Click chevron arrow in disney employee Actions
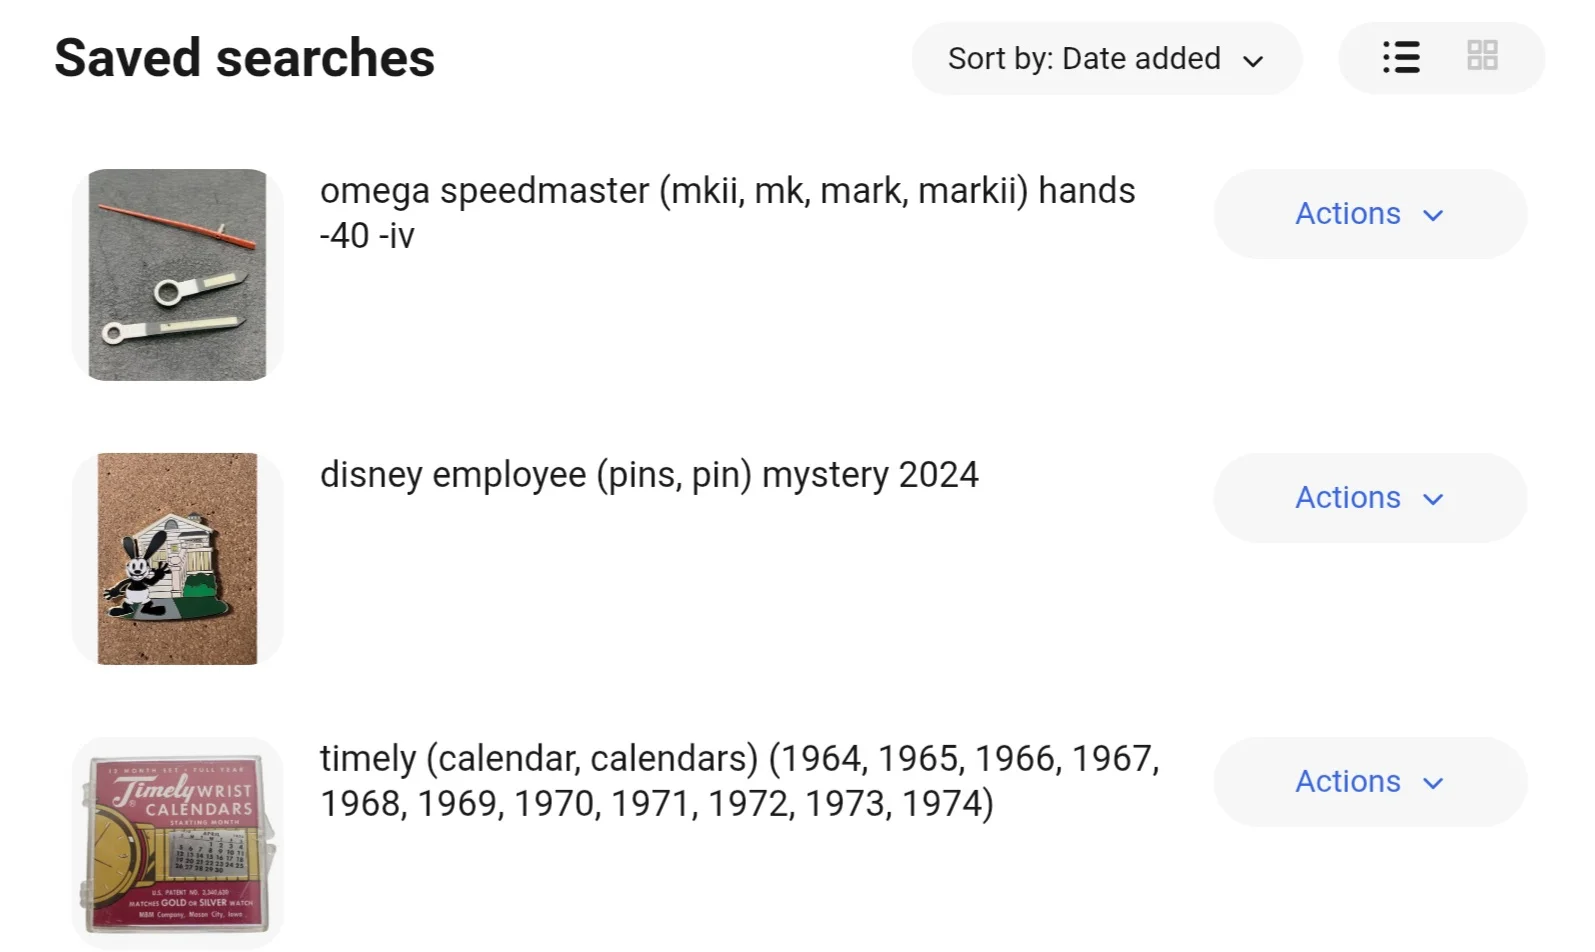The width and height of the screenshot is (1595, 952). tap(1433, 499)
